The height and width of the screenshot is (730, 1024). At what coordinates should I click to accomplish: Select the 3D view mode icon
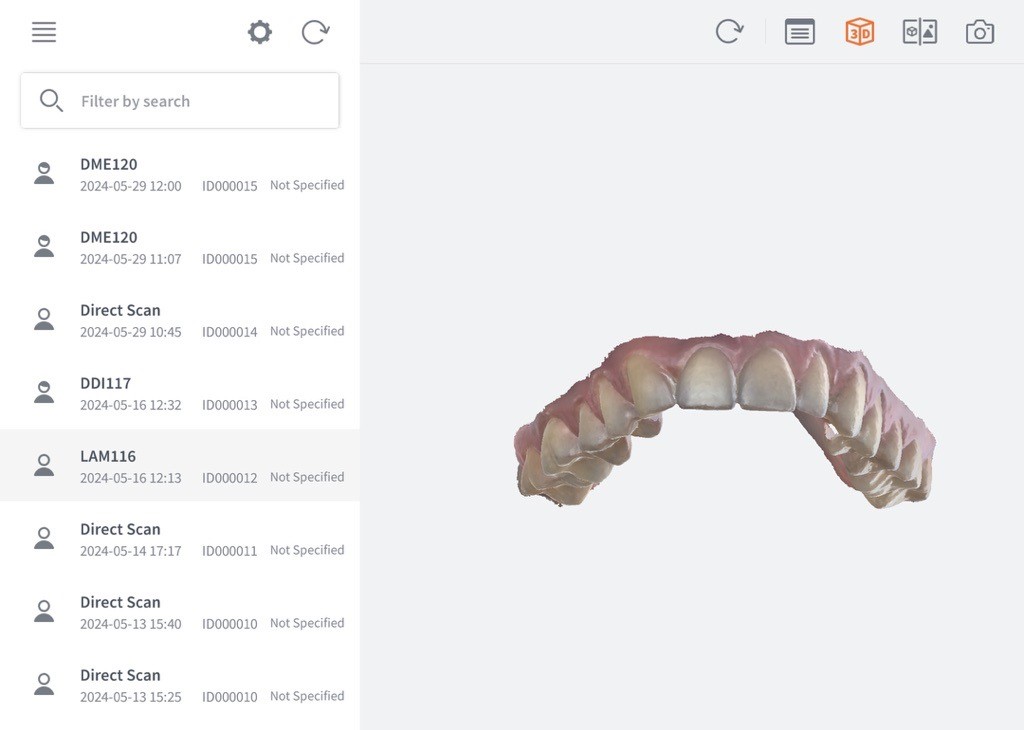coord(859,32)
